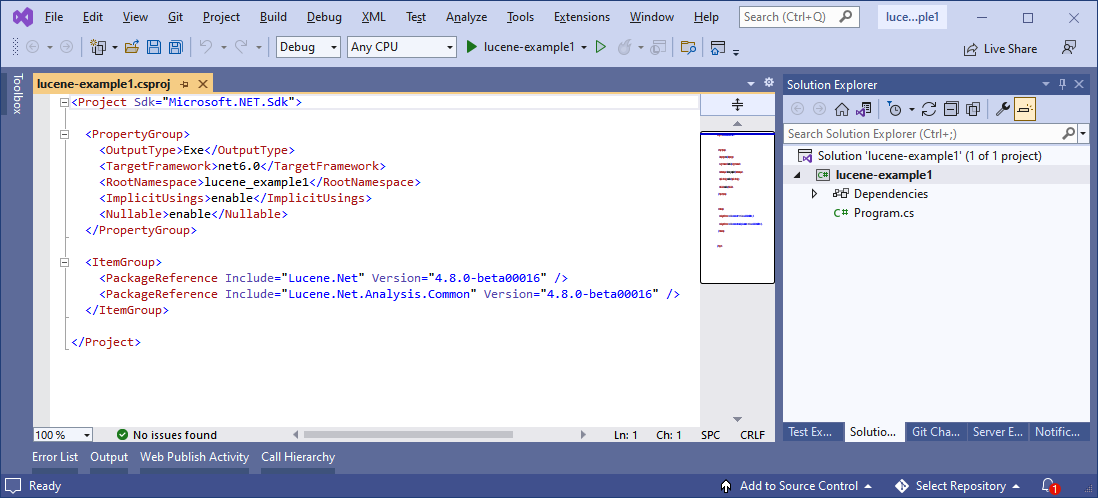1098x498 pixels.
Task: Pin the lucene-example1.csproj tab
Action: 185,85
